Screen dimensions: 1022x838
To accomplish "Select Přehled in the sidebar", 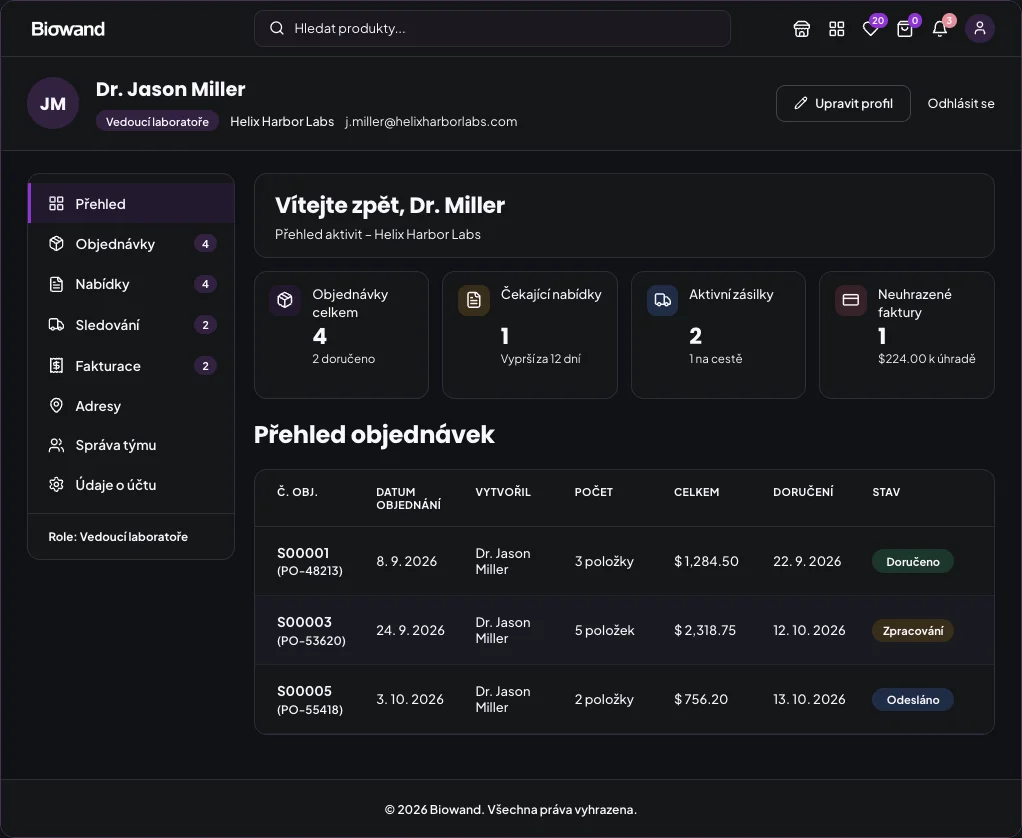I will pyautogui.click(x=131, y=203).
